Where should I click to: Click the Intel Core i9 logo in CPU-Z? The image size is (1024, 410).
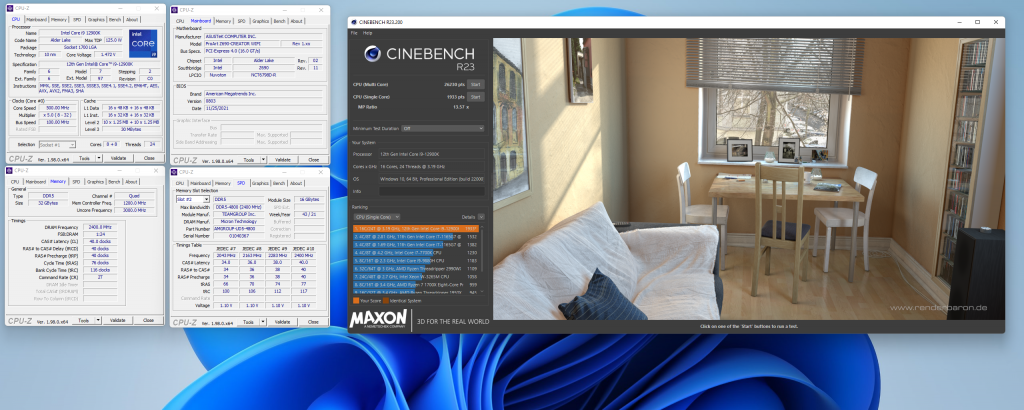click(140, 45)
